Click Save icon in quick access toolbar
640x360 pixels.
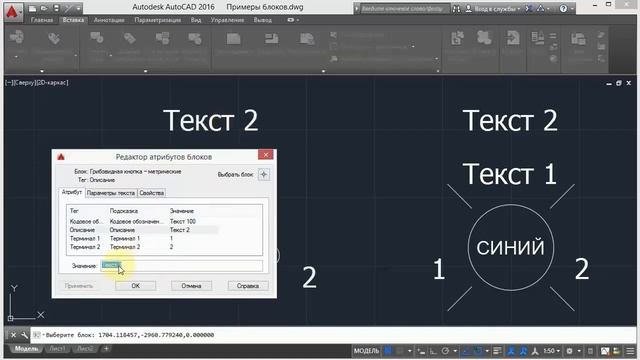(56, 8)
